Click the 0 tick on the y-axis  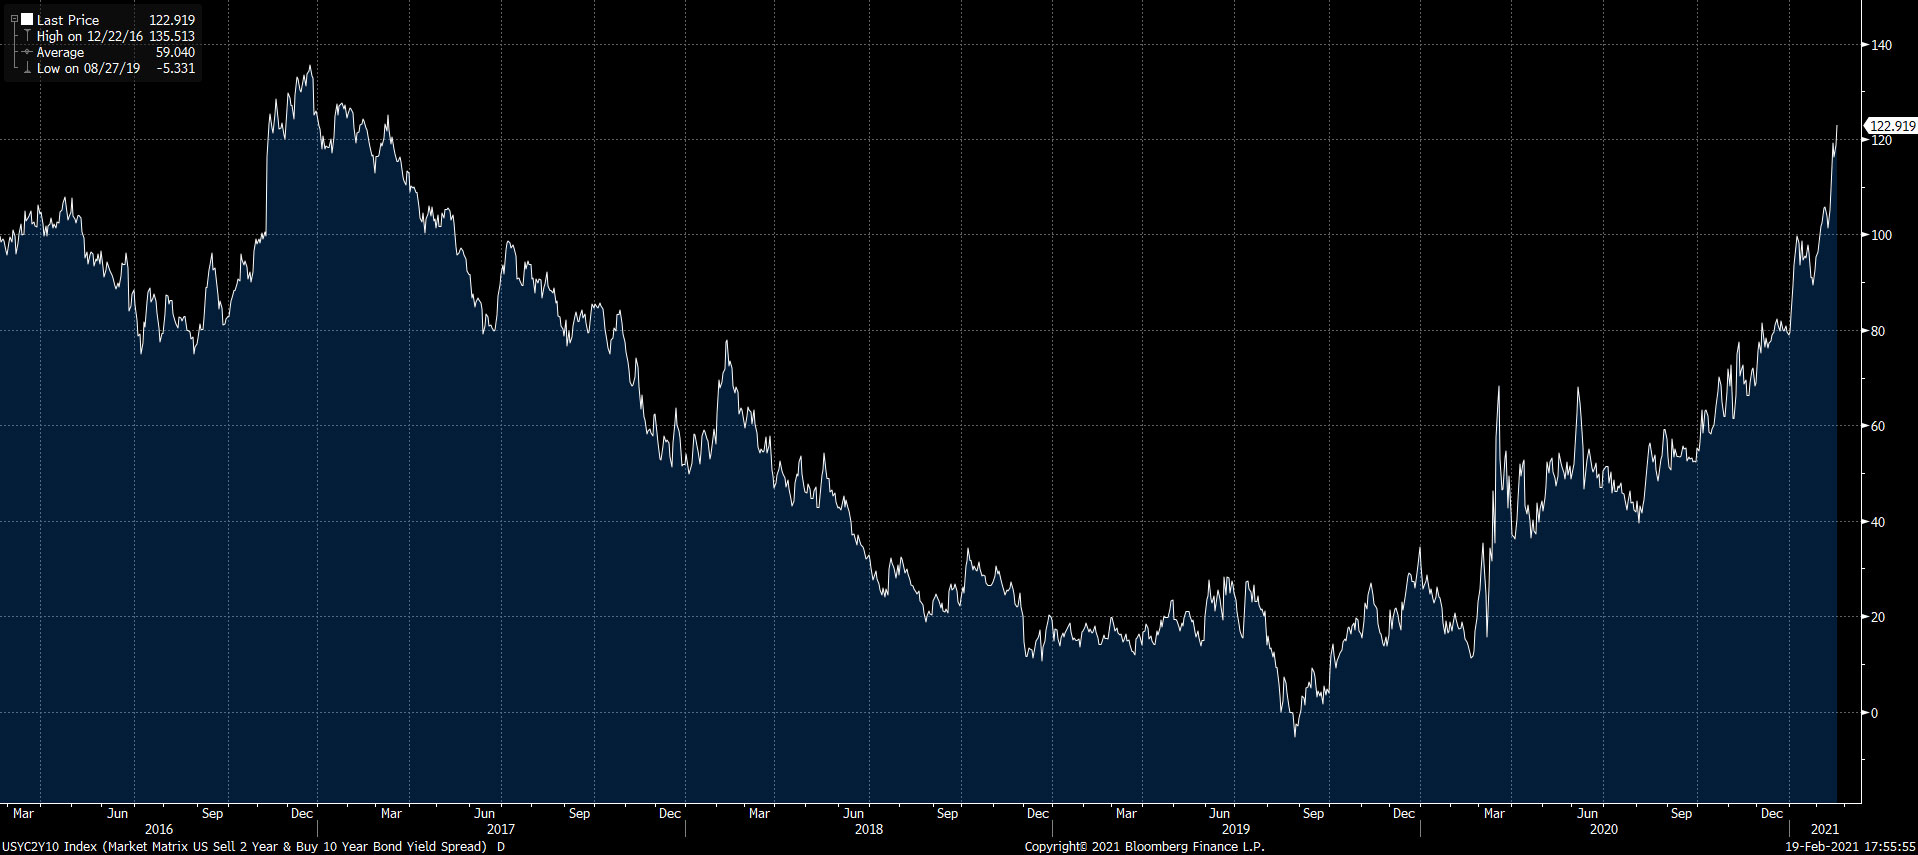point(1874,713)
